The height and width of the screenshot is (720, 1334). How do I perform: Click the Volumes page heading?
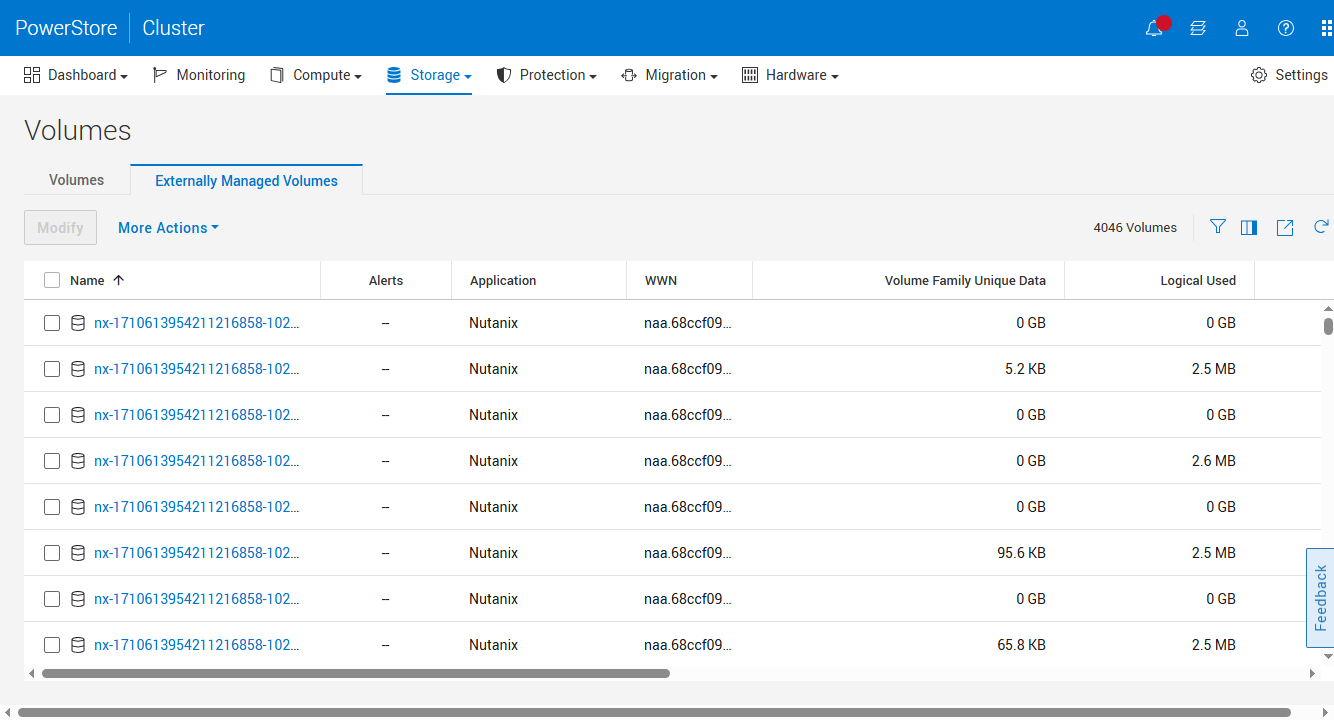click(78, 131)
